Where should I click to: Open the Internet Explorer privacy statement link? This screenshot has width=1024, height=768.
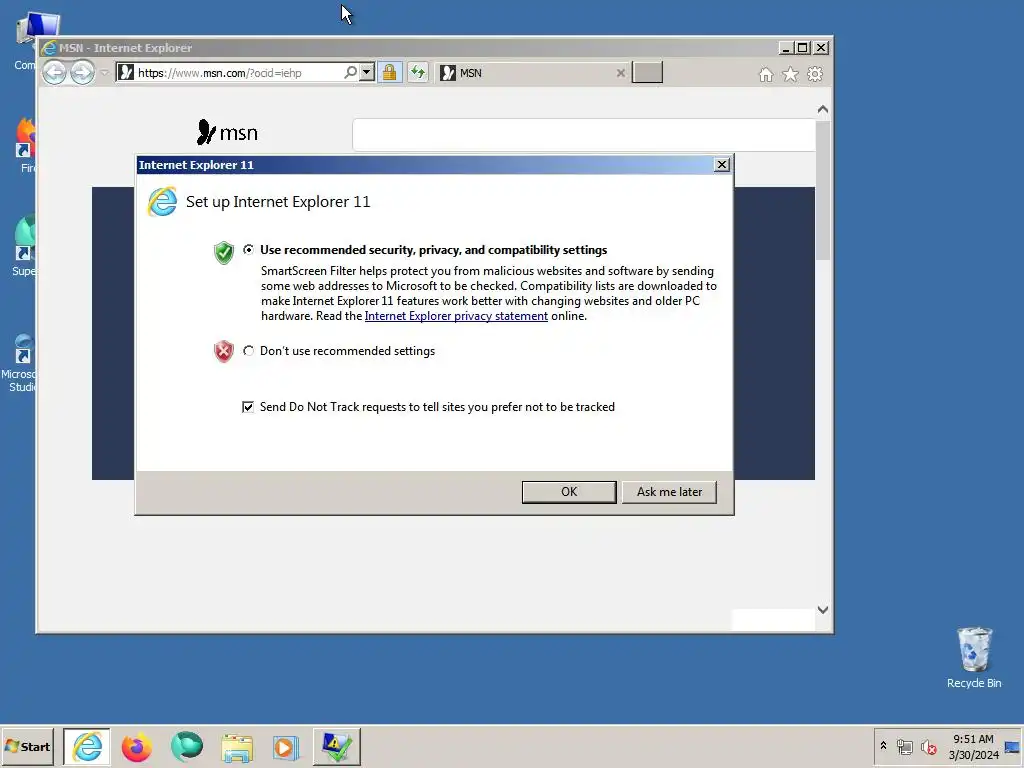(x=456, y=316)
